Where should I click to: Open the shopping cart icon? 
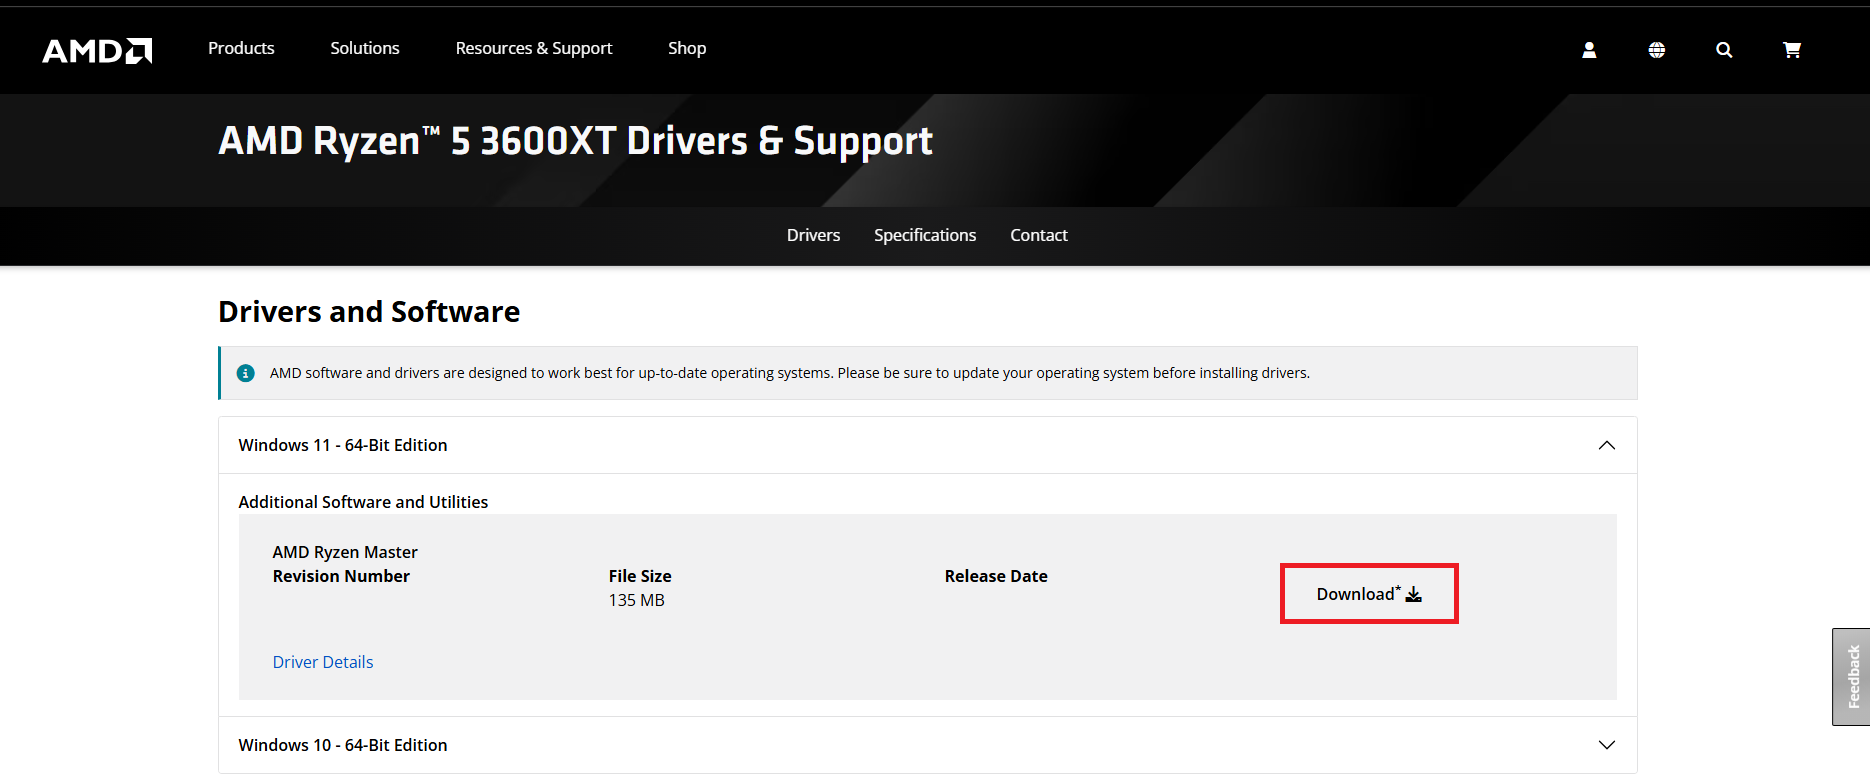(x=1792, y=50)
